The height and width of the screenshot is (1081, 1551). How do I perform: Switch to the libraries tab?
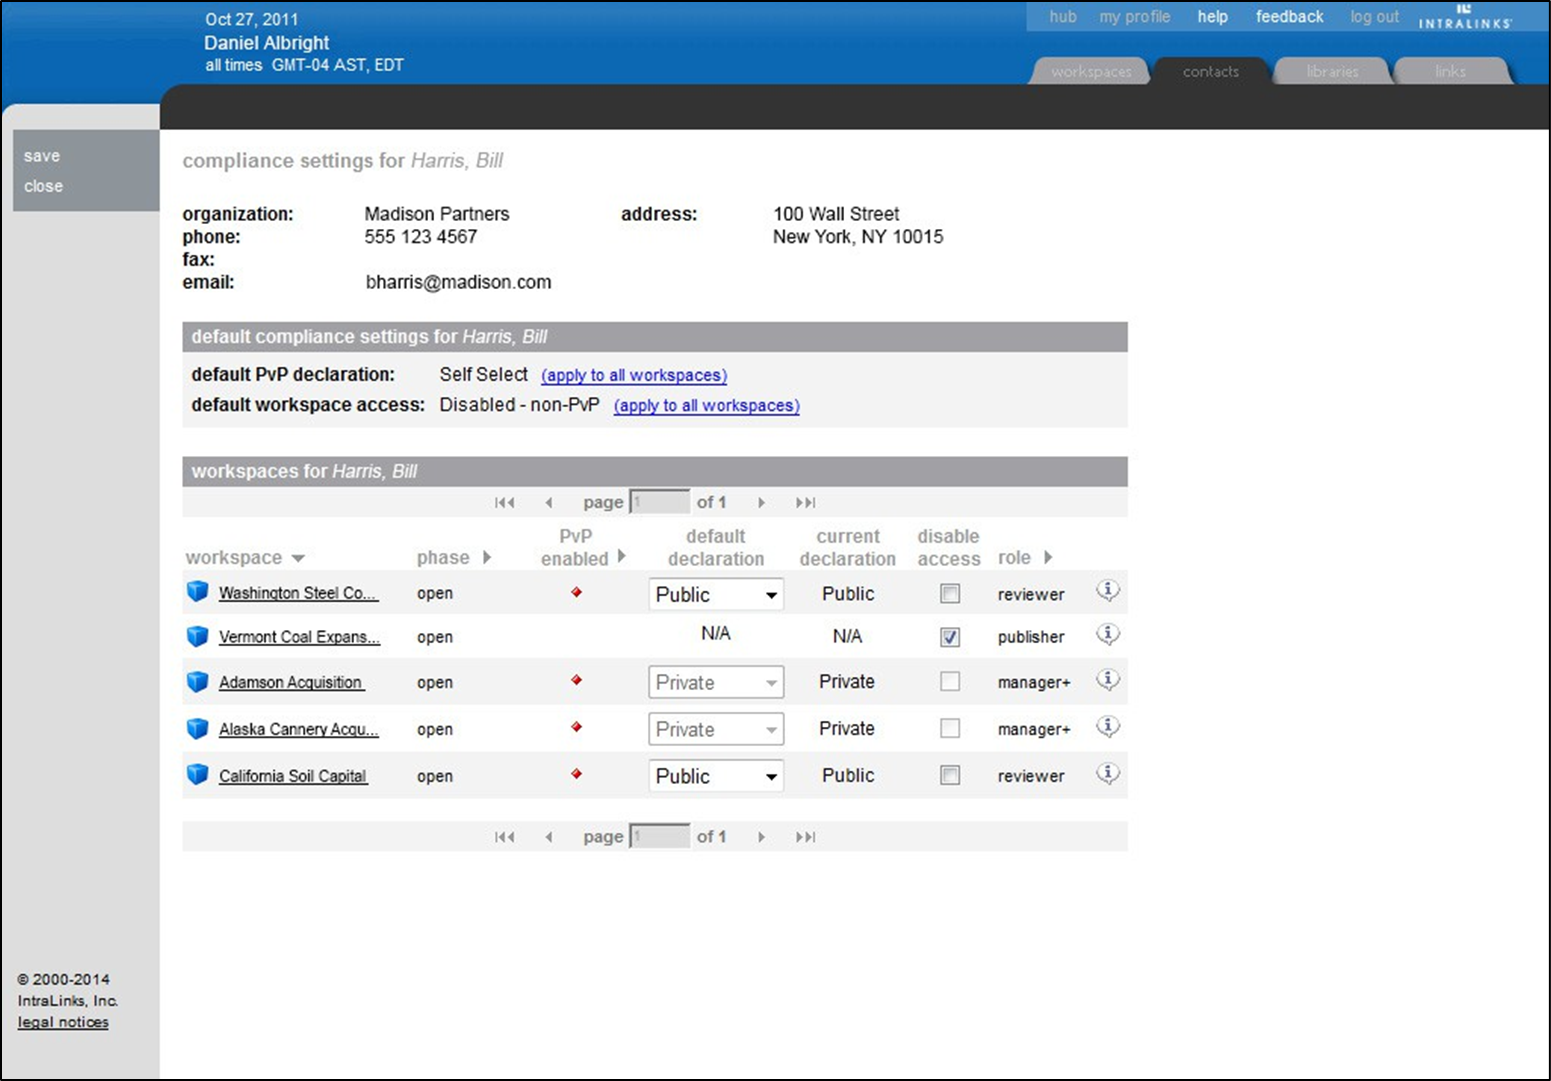point(1332,71)
